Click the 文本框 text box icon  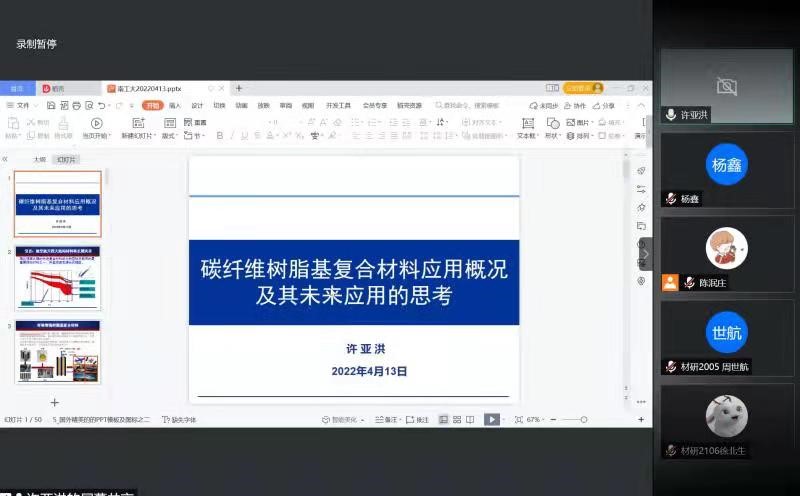[526, 123]
